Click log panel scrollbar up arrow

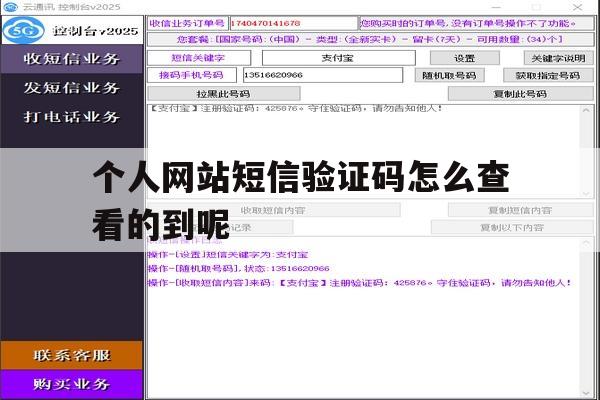pos(586,243)
